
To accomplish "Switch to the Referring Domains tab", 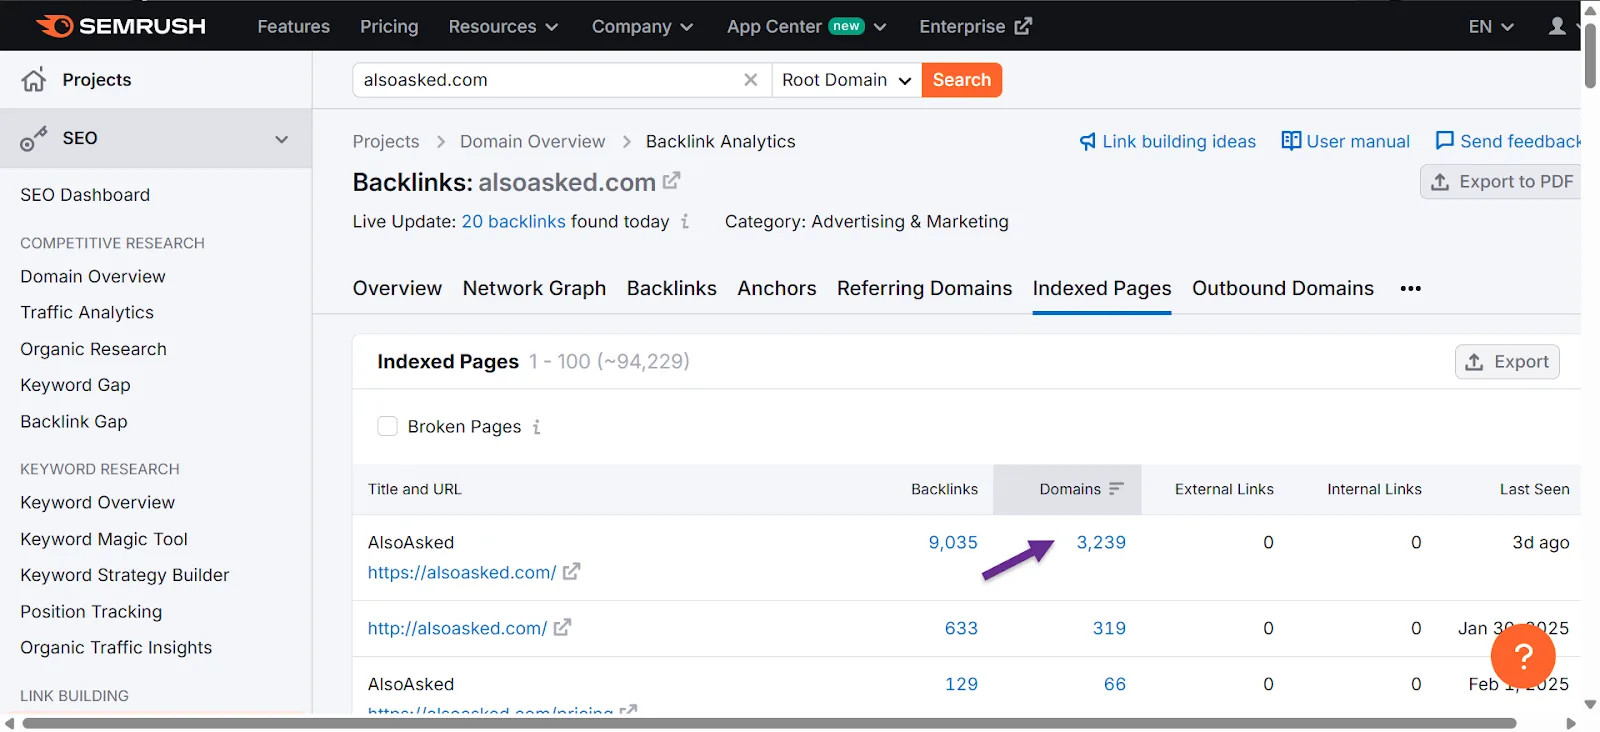I will (925, 288).
